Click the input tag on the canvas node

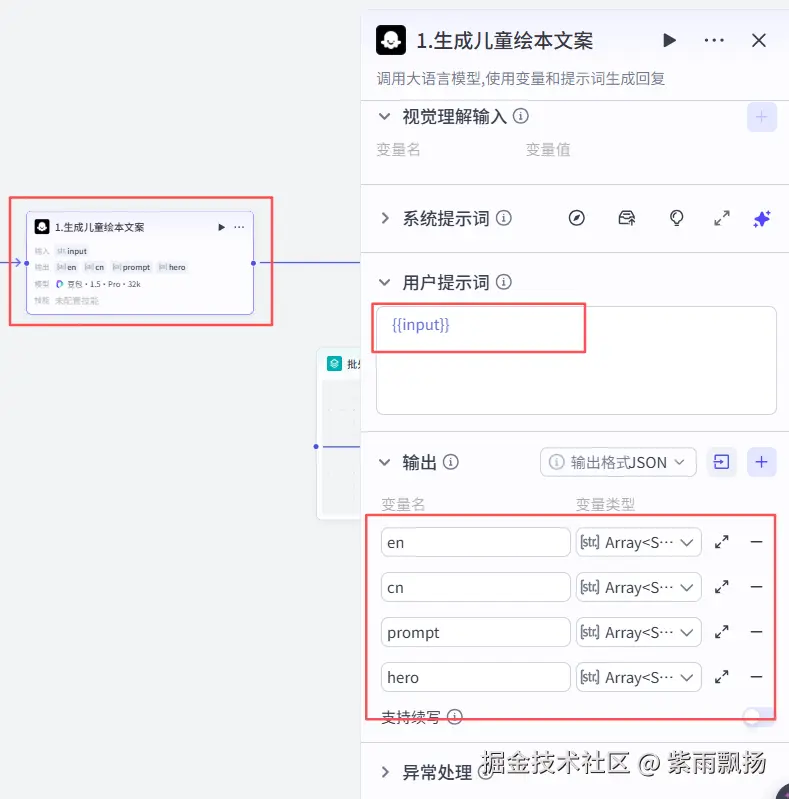(72, 251)
